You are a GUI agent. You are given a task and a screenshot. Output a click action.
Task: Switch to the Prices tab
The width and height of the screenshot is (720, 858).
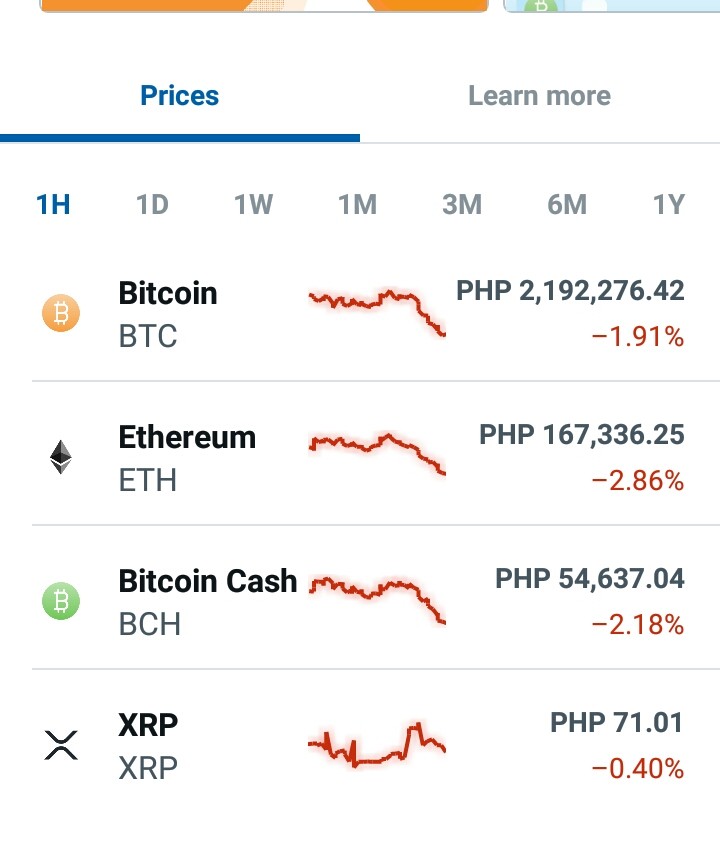(179, 96)
